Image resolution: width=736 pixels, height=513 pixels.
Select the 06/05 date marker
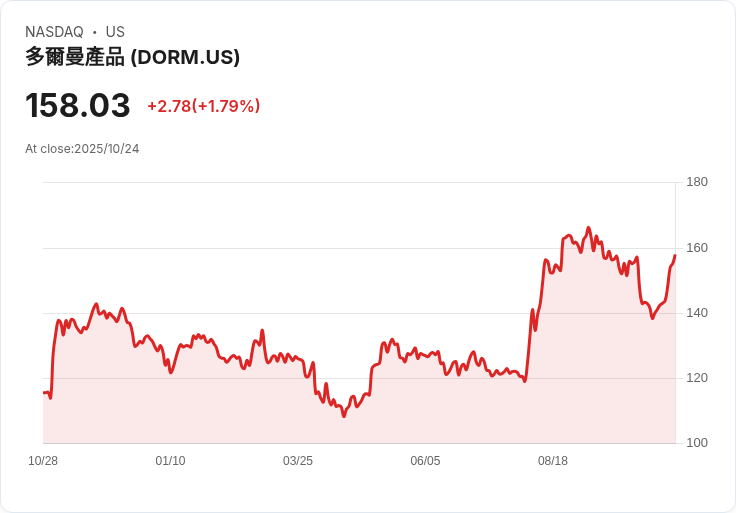pyautogui.click(x=425, y=461)
